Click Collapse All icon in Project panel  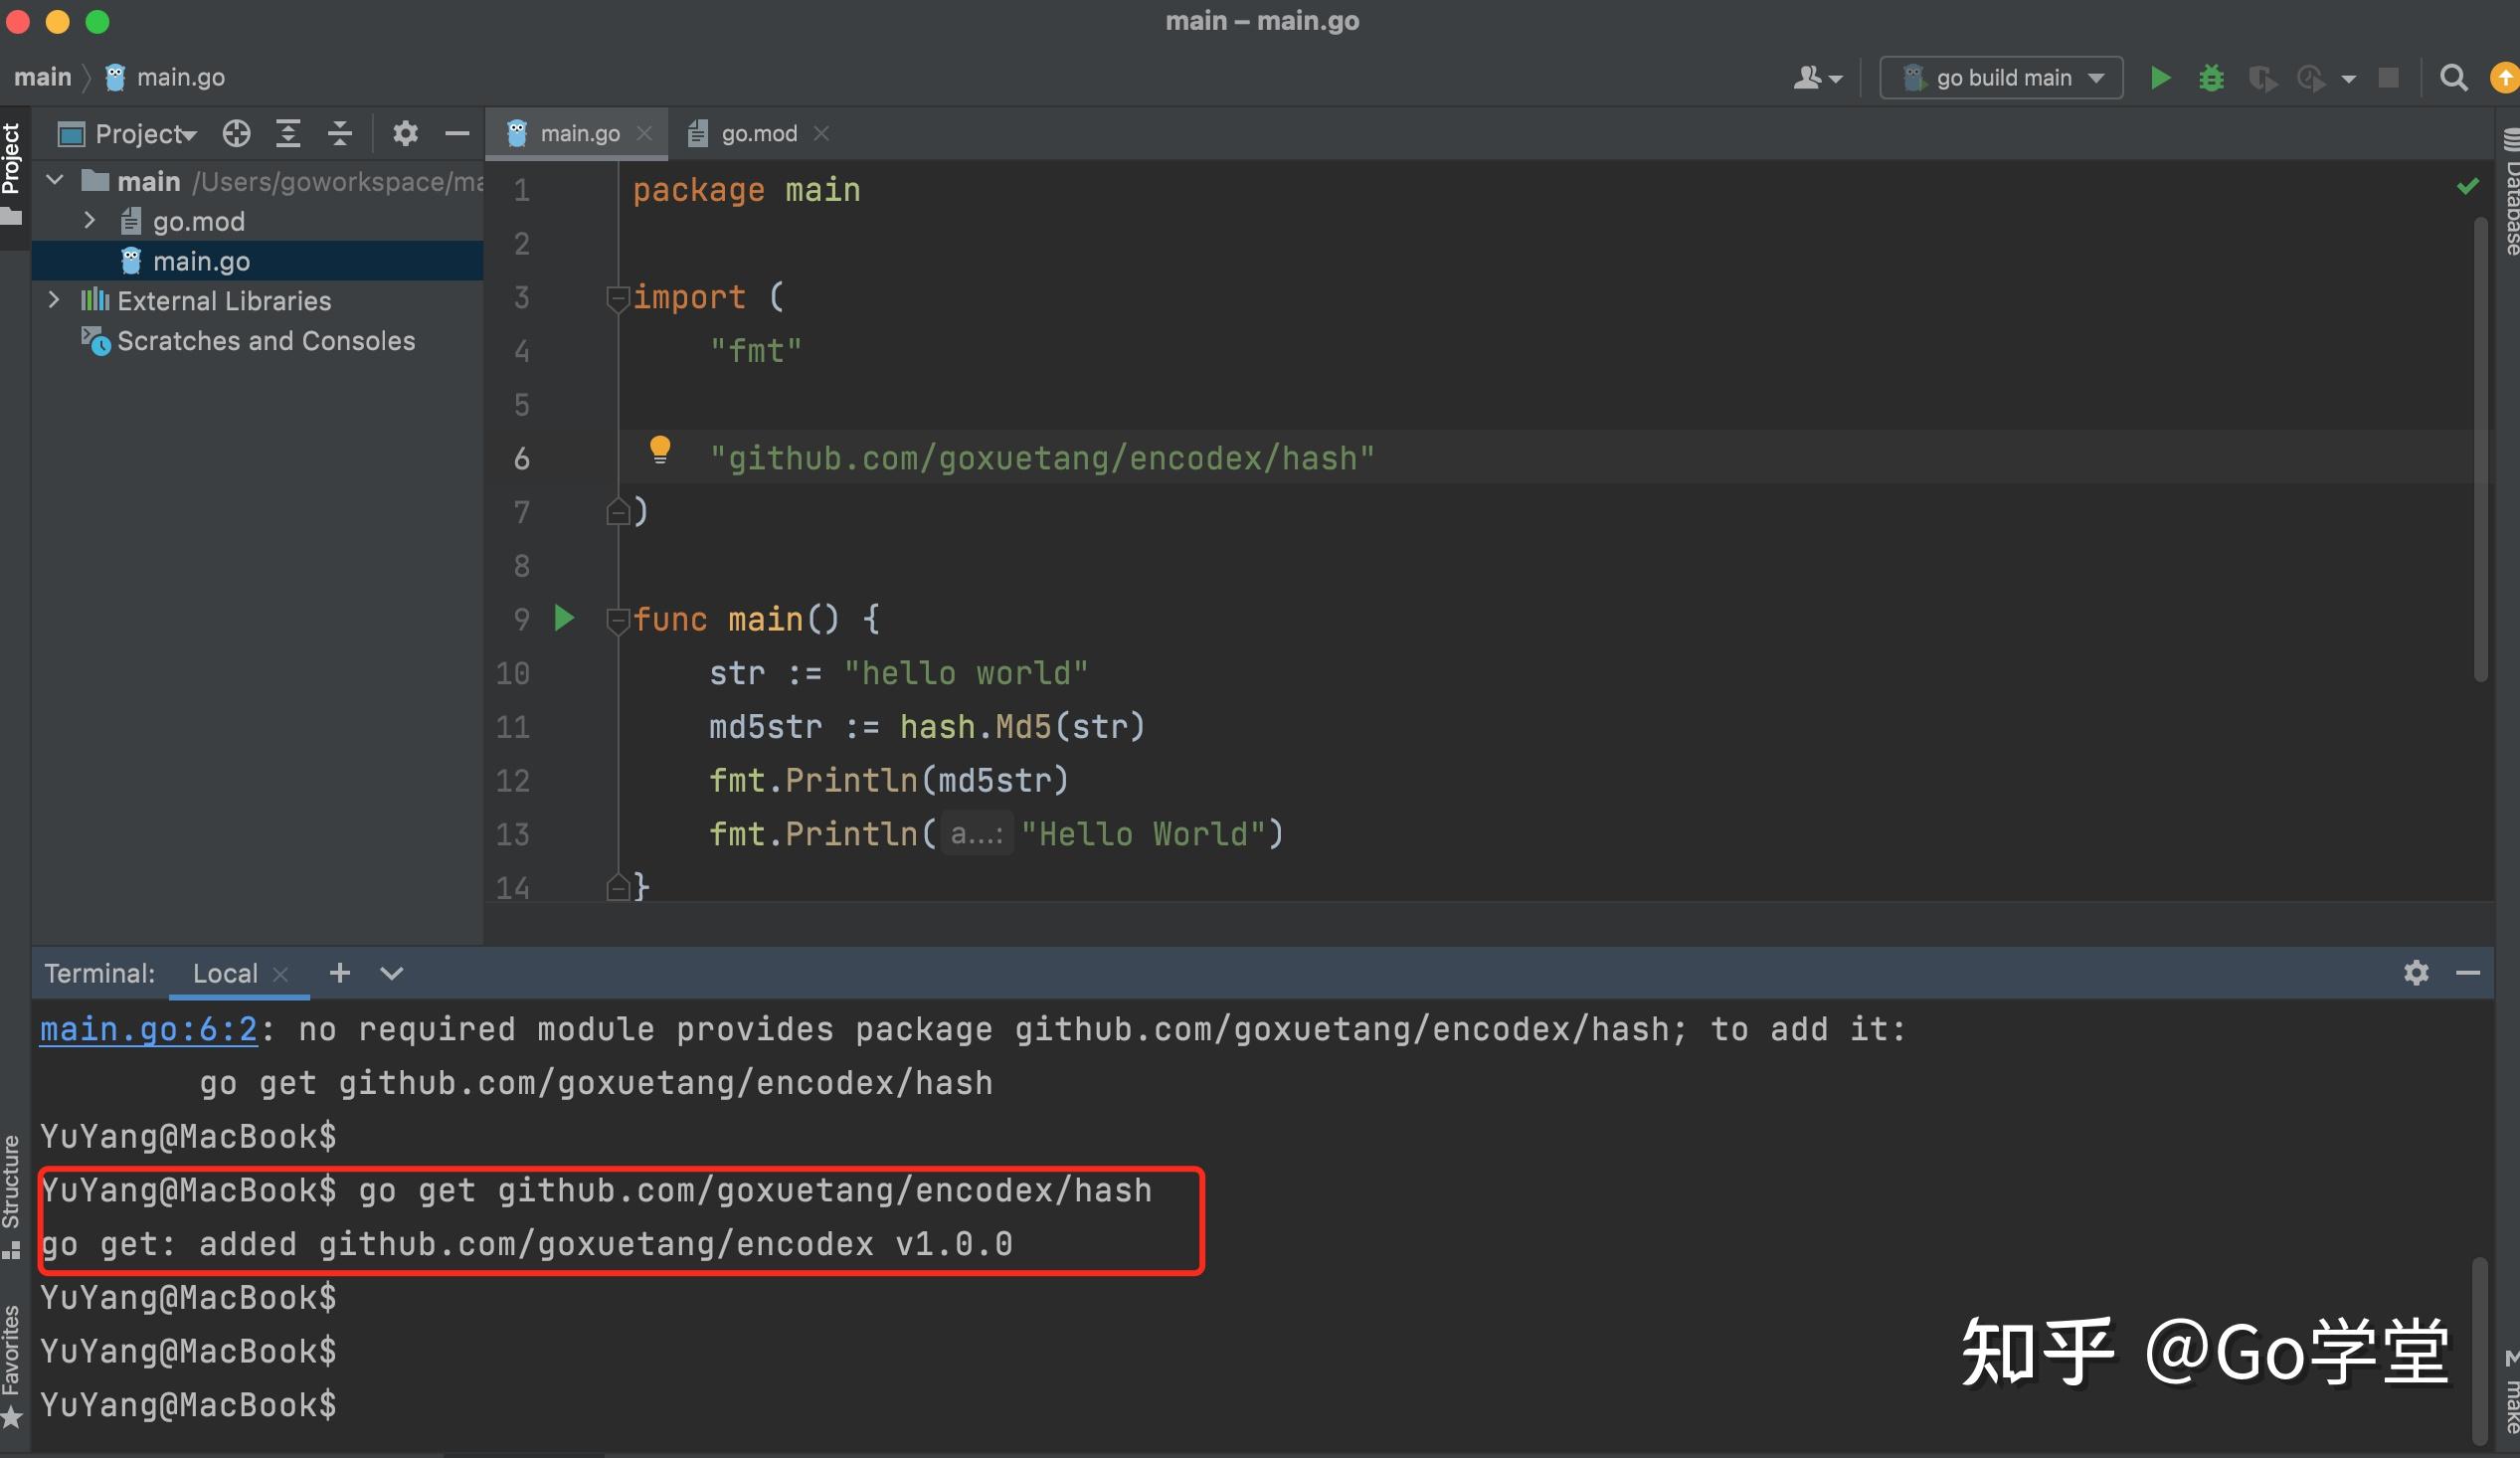tap(340, 133)
